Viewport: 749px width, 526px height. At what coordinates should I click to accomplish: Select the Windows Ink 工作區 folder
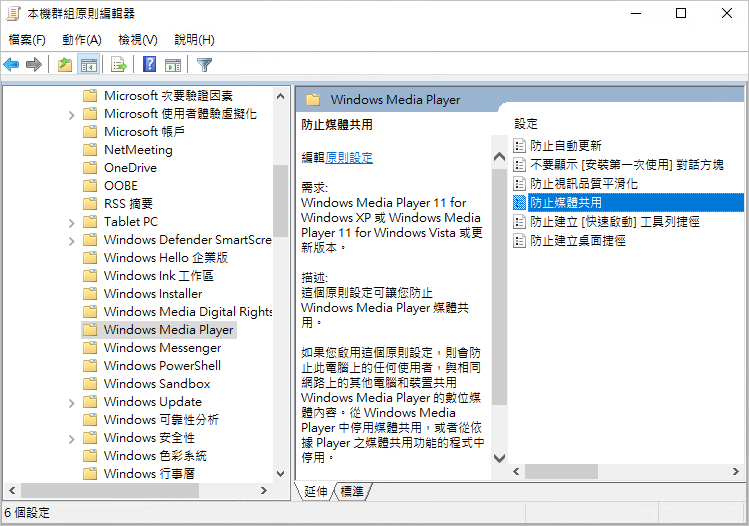[x=159, y=276]
